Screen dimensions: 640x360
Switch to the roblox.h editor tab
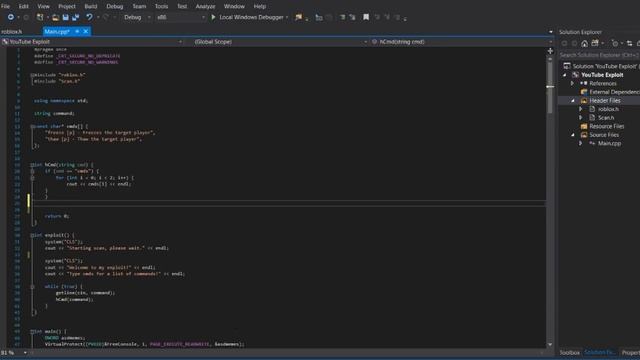pyautogui.click(x=12, y=31)
